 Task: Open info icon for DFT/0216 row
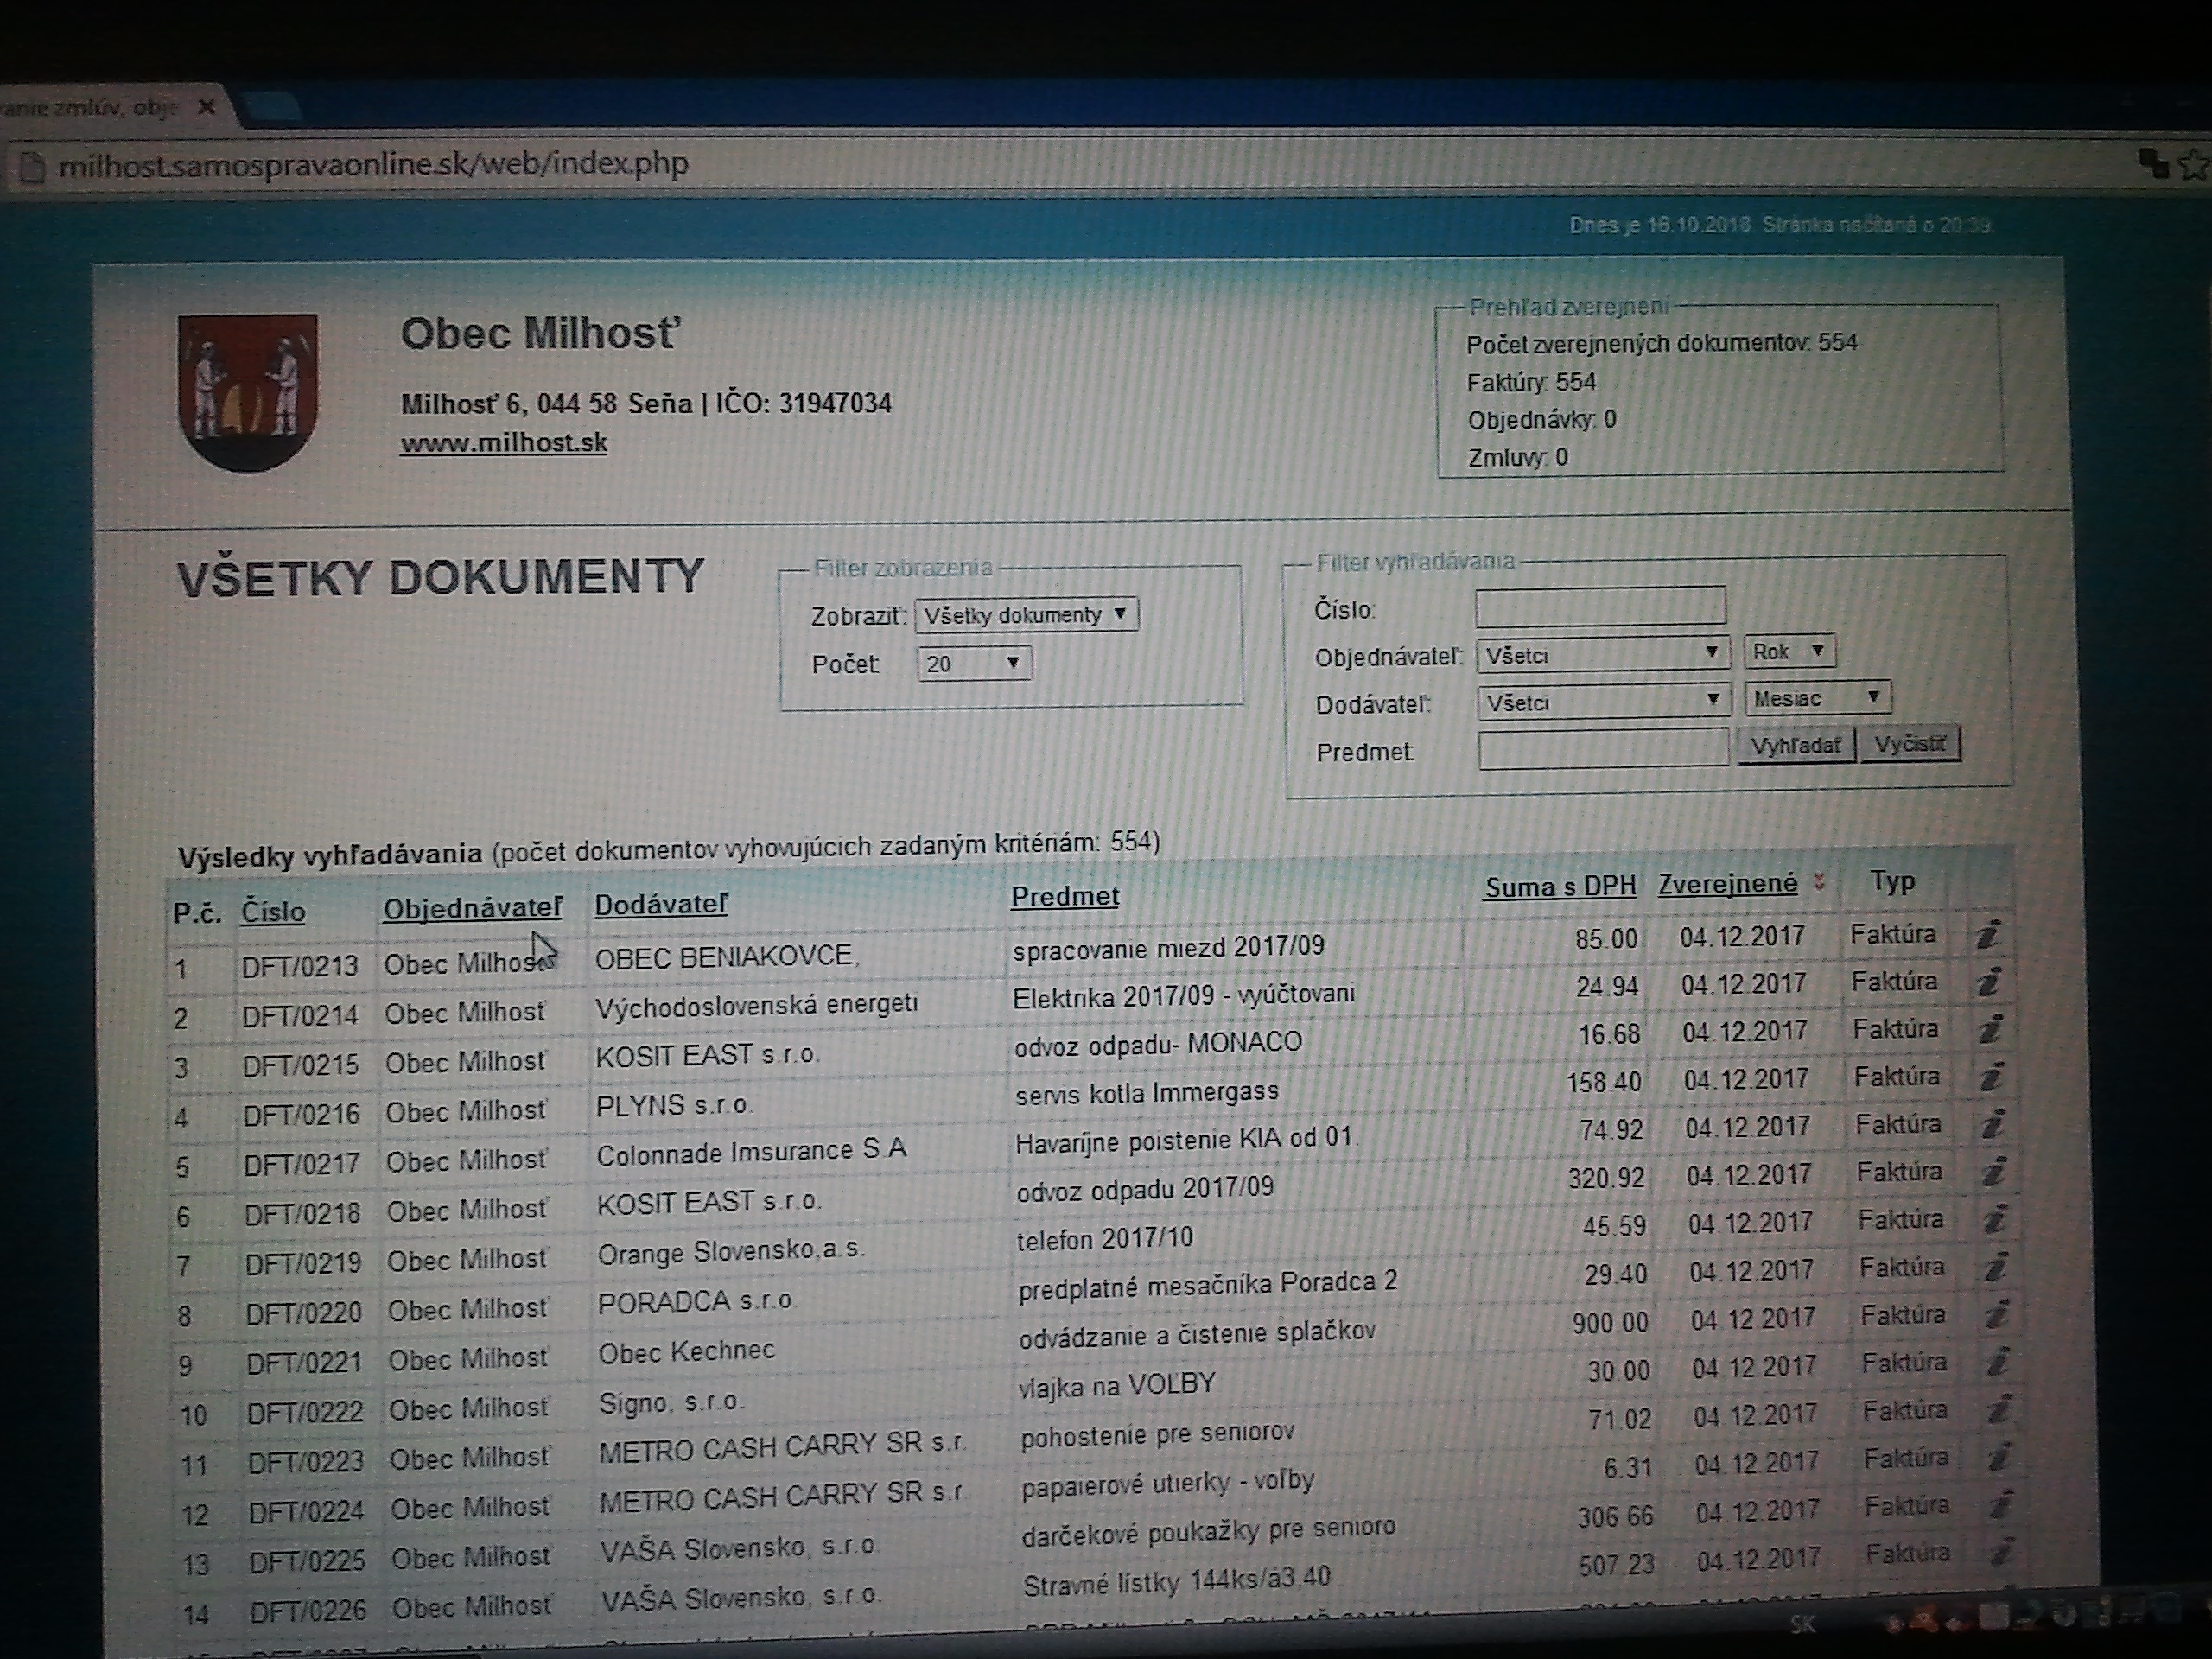coord(1991,1077)
